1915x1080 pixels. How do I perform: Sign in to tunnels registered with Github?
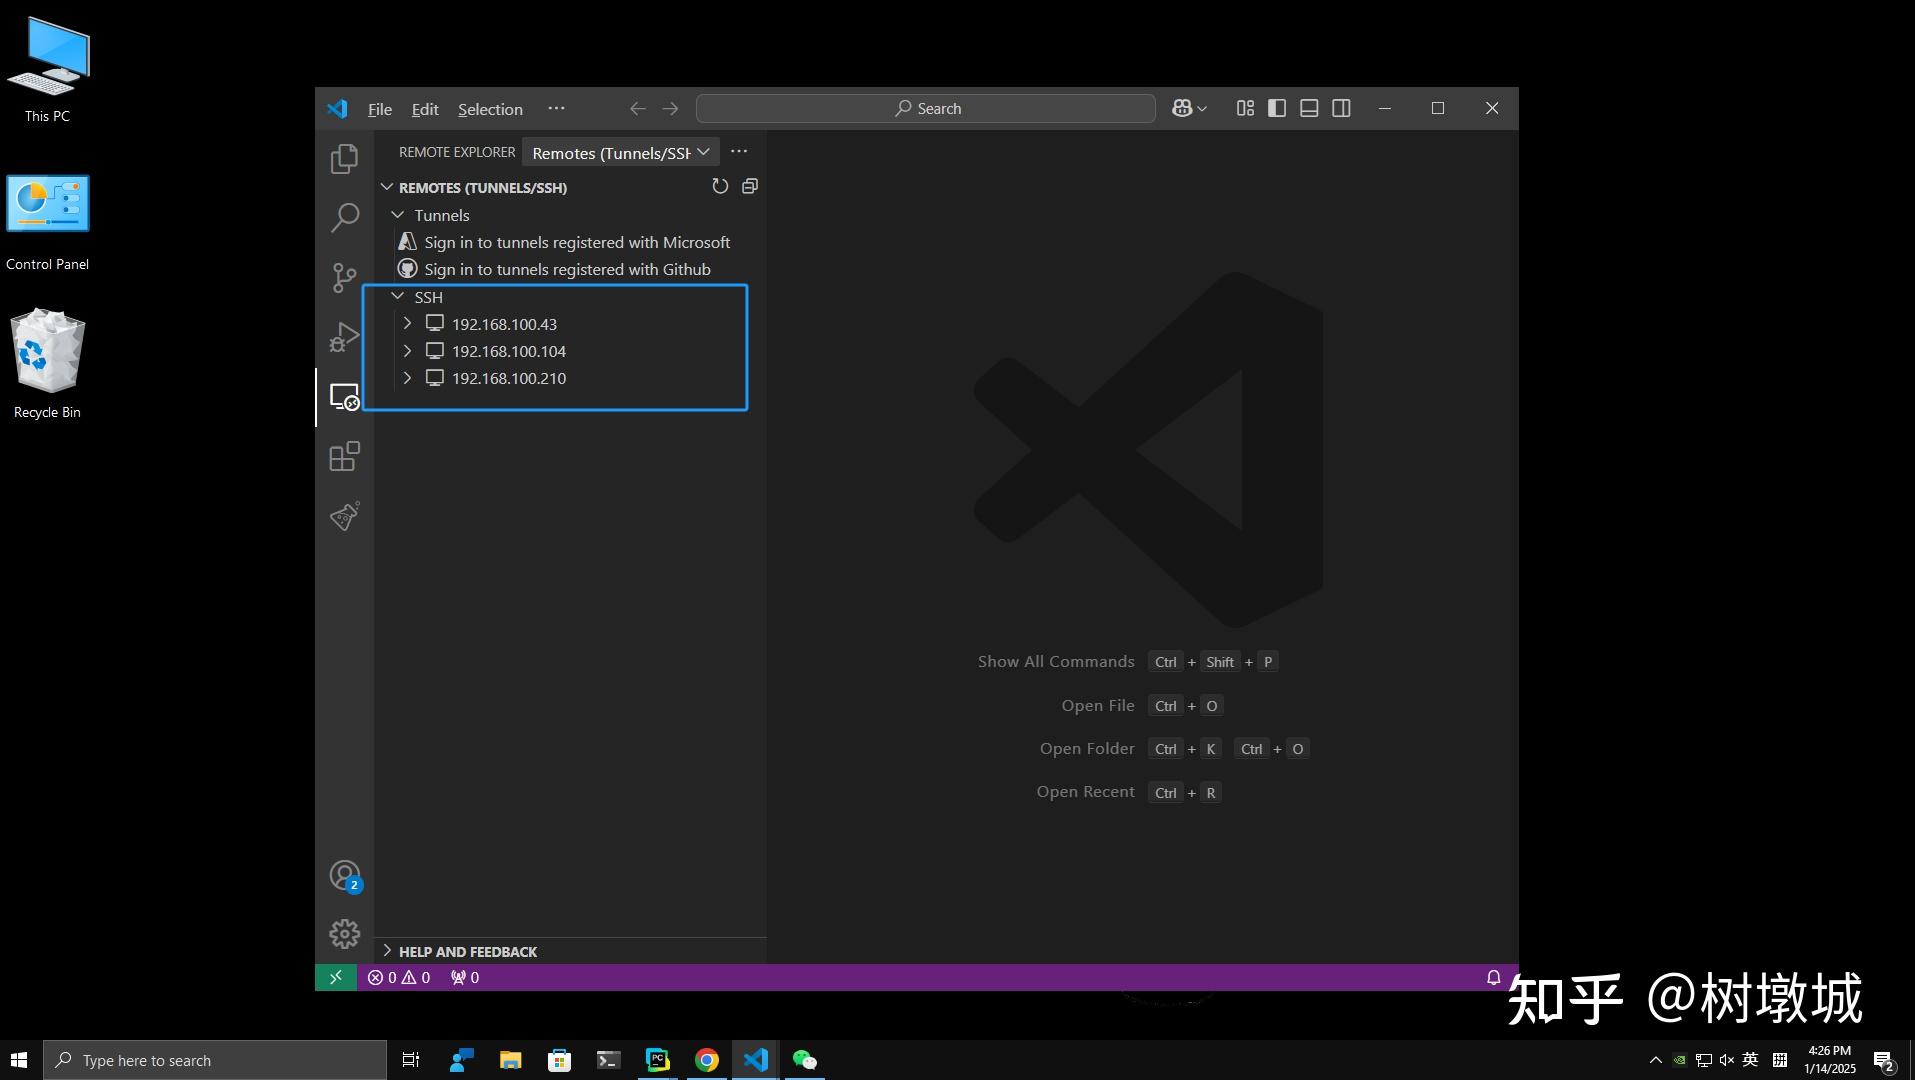[567, 269]
